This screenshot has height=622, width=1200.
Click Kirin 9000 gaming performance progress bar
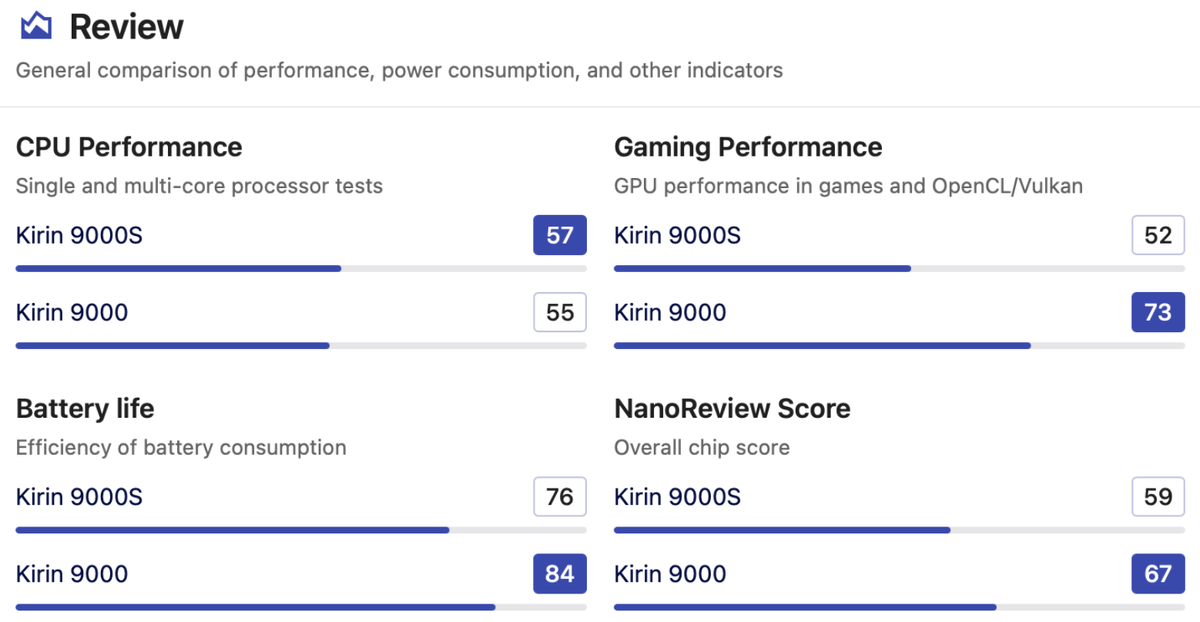(899, 346)
